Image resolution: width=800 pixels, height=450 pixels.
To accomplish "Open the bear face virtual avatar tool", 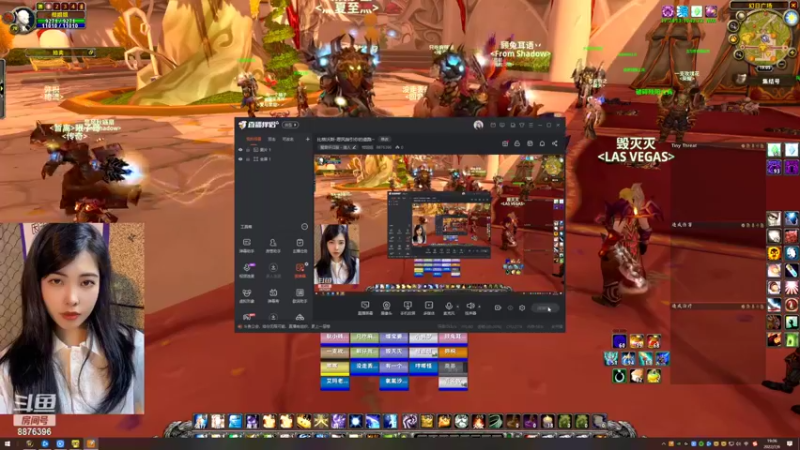I will 247,295.
